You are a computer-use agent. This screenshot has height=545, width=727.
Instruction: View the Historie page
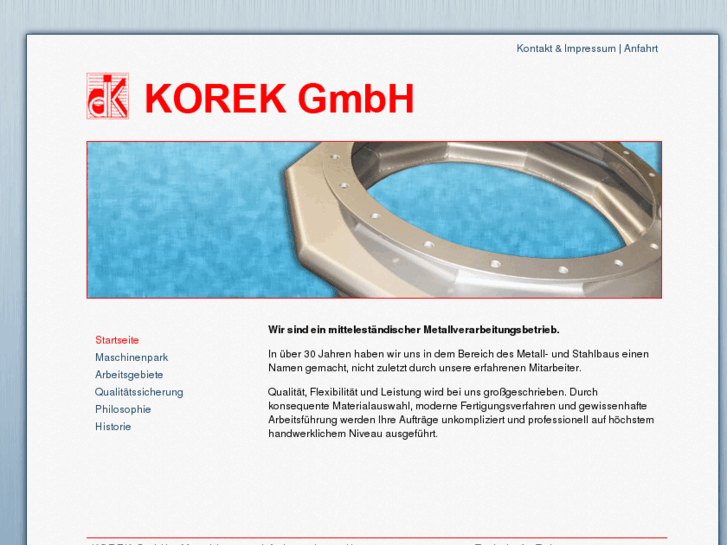coord(113,426)
